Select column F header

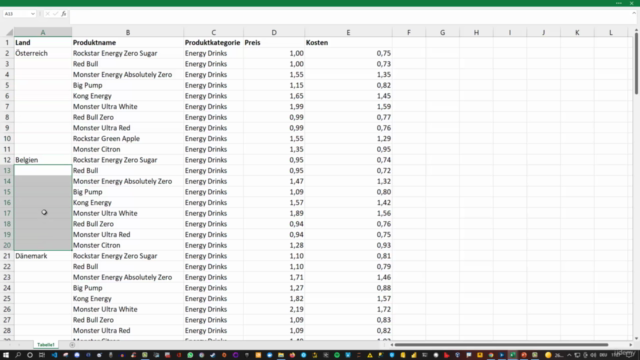coord(409,32)
